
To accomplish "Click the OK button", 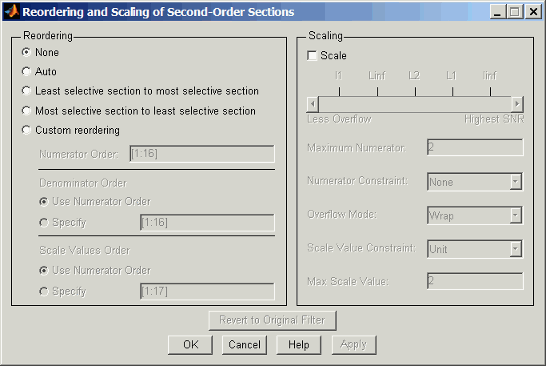I will [x=190, y=345].
